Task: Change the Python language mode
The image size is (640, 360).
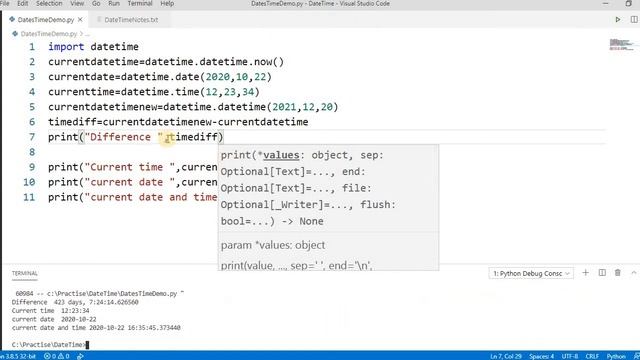Action: tap(616, 356)
